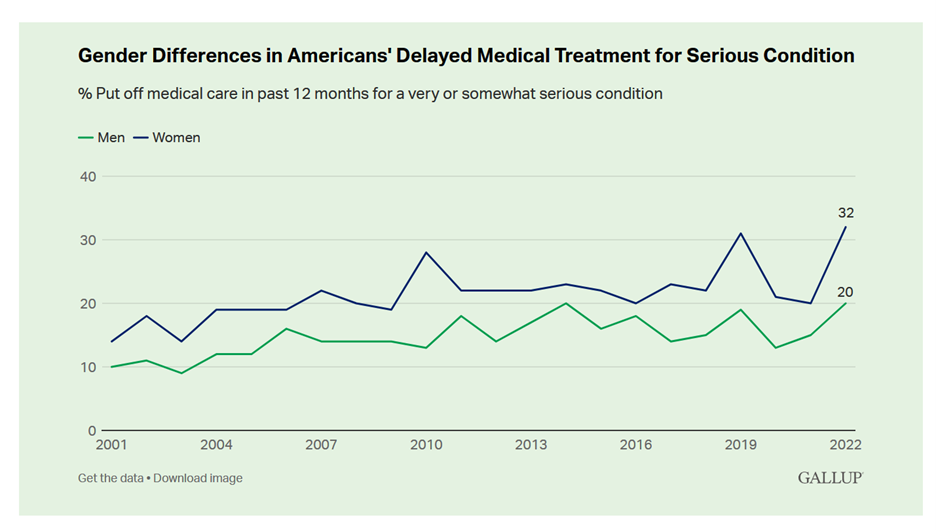The height and width of the screenshot is (530, 936).
Task: Click the 2013 x-axis label
Action: (x=531, y=445)
